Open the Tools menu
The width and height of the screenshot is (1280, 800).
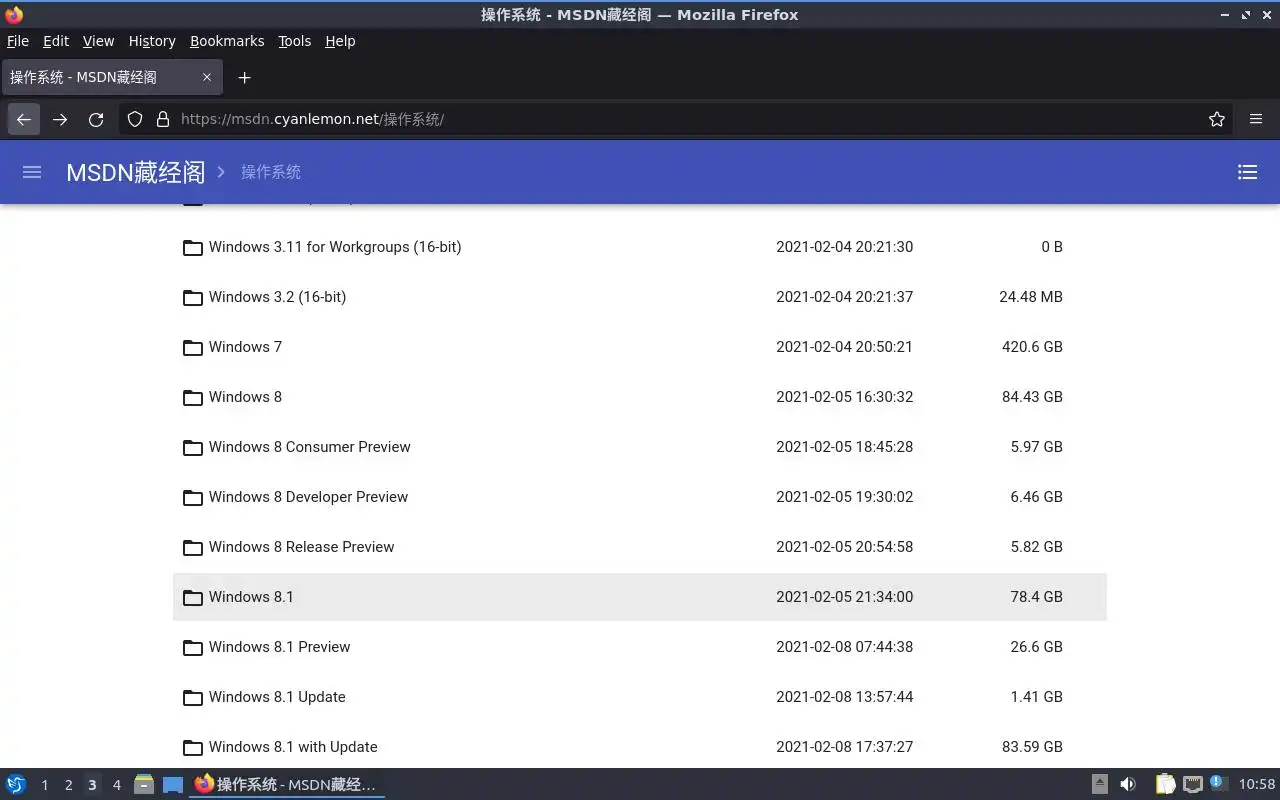point(294,41)
